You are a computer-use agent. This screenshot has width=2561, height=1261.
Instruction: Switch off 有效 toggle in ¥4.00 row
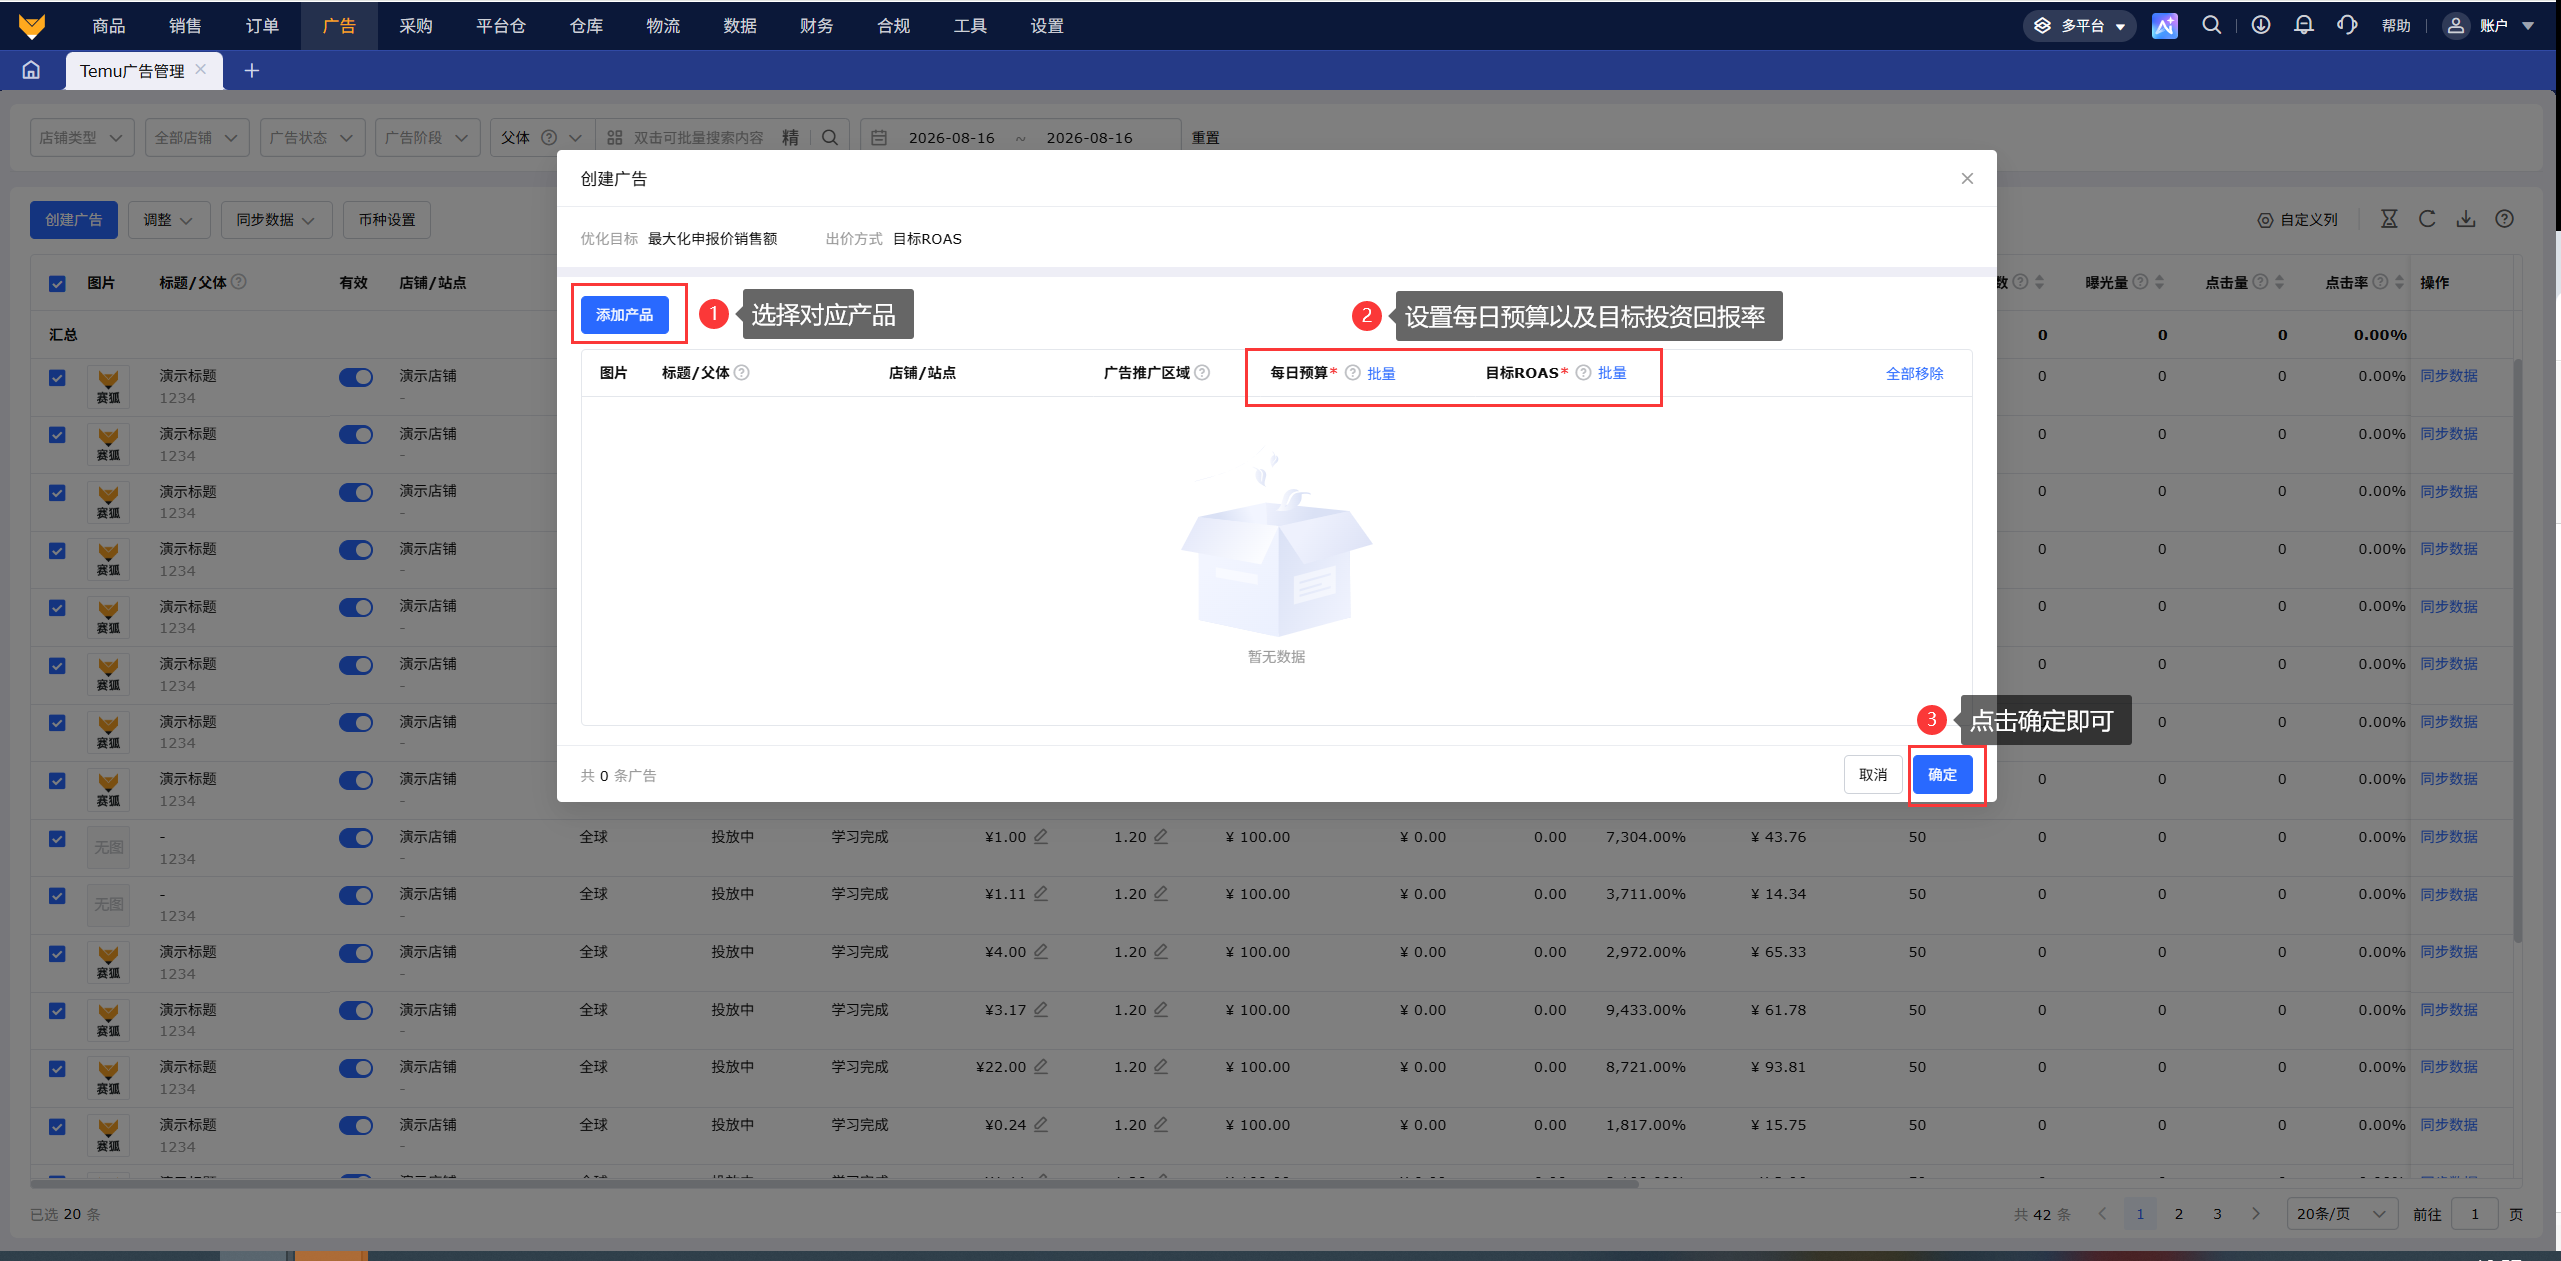point(355,953)
